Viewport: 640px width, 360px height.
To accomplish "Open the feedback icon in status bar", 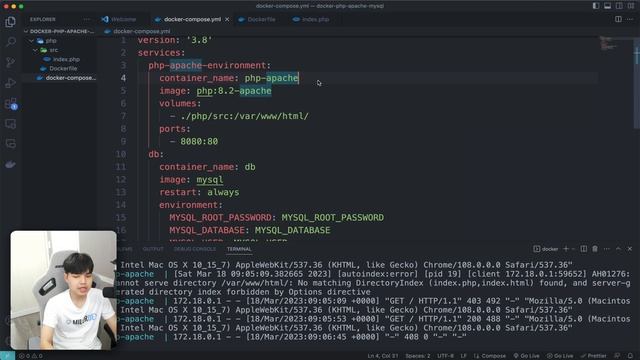I will (618, 356).
